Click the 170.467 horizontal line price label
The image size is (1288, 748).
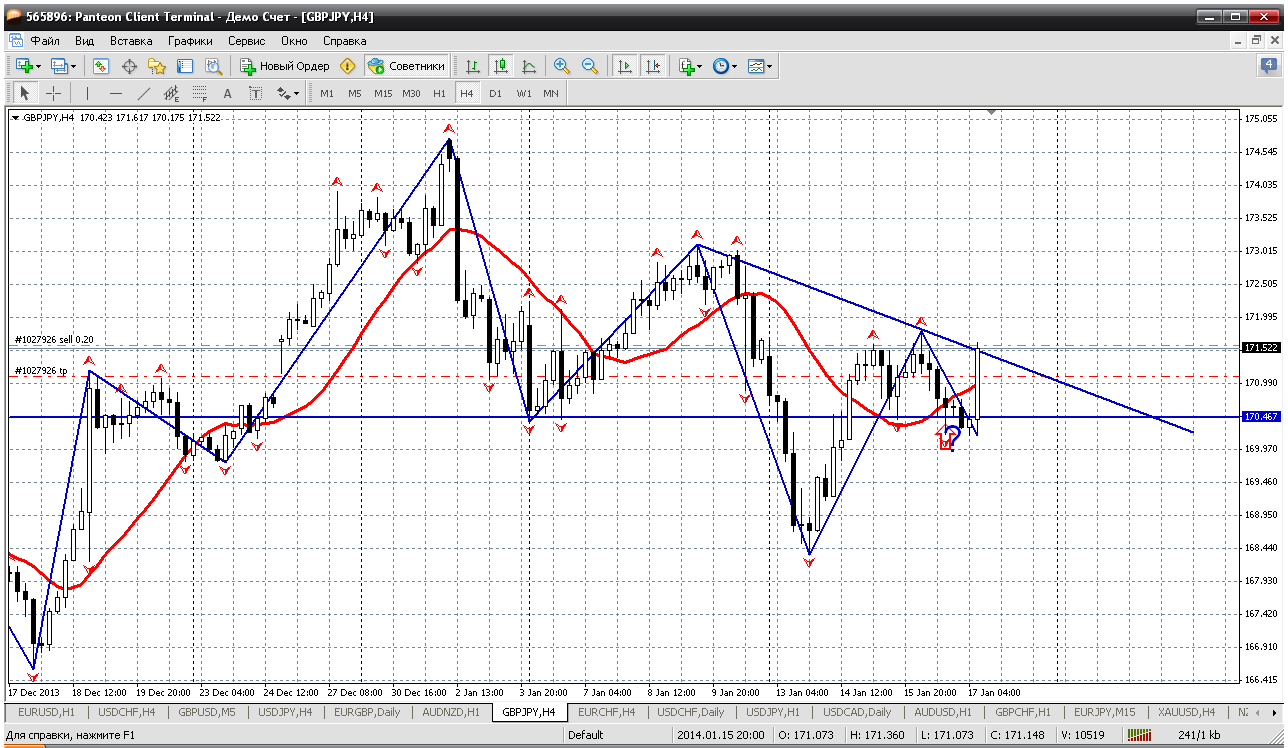(x=1261, y=416)
